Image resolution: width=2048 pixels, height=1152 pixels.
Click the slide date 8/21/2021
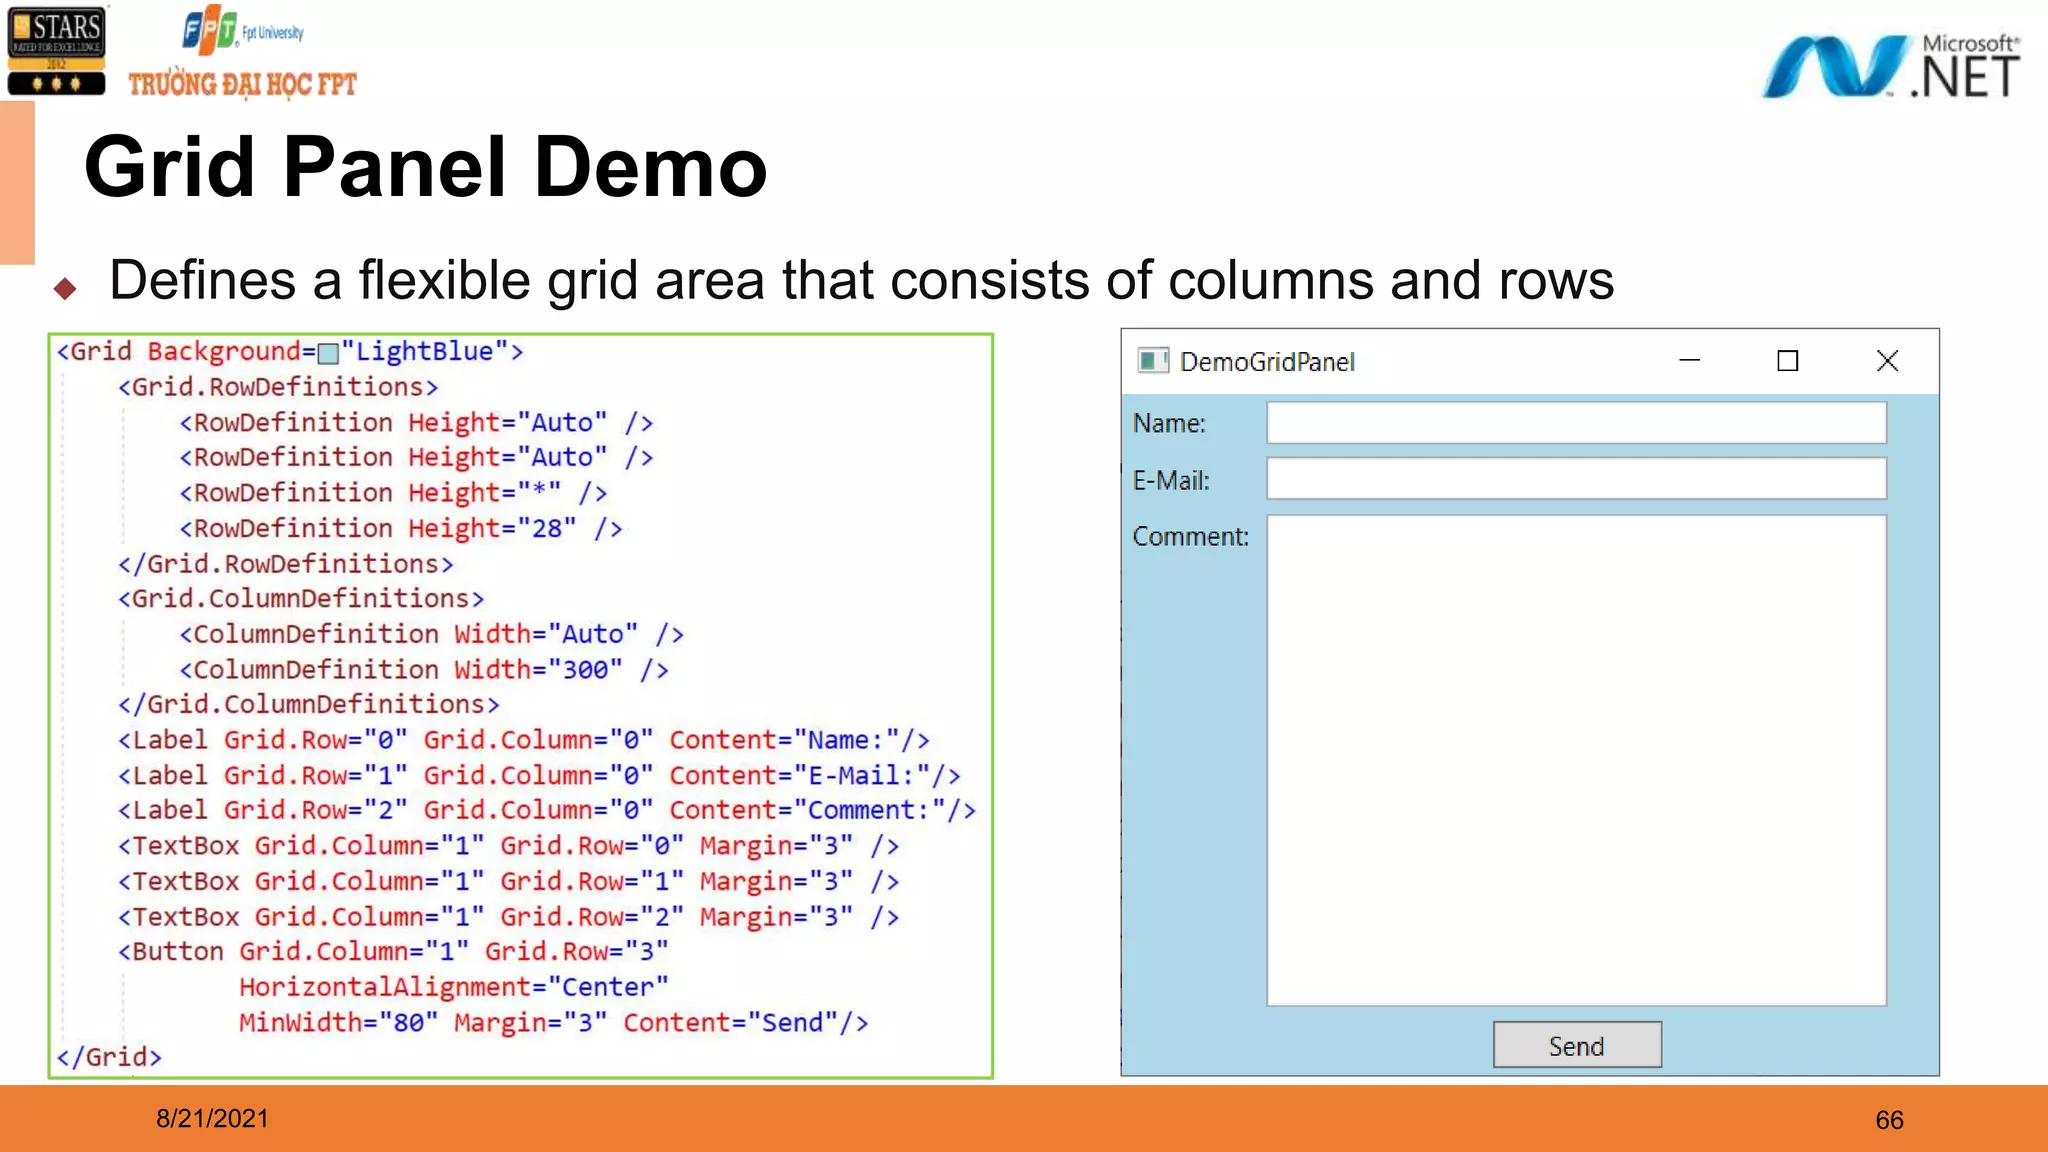(x=212, y=1119)
